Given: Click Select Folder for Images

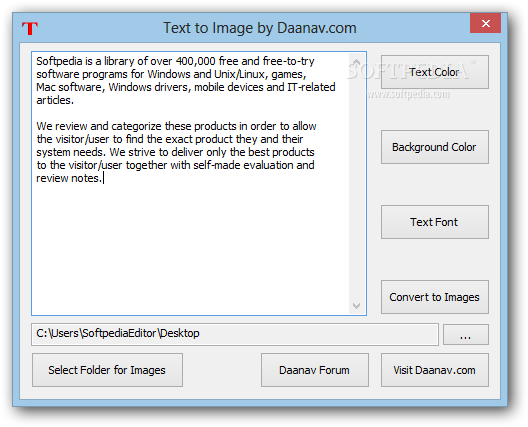Looking at the screenshot, I should click(x=107, y=370).
